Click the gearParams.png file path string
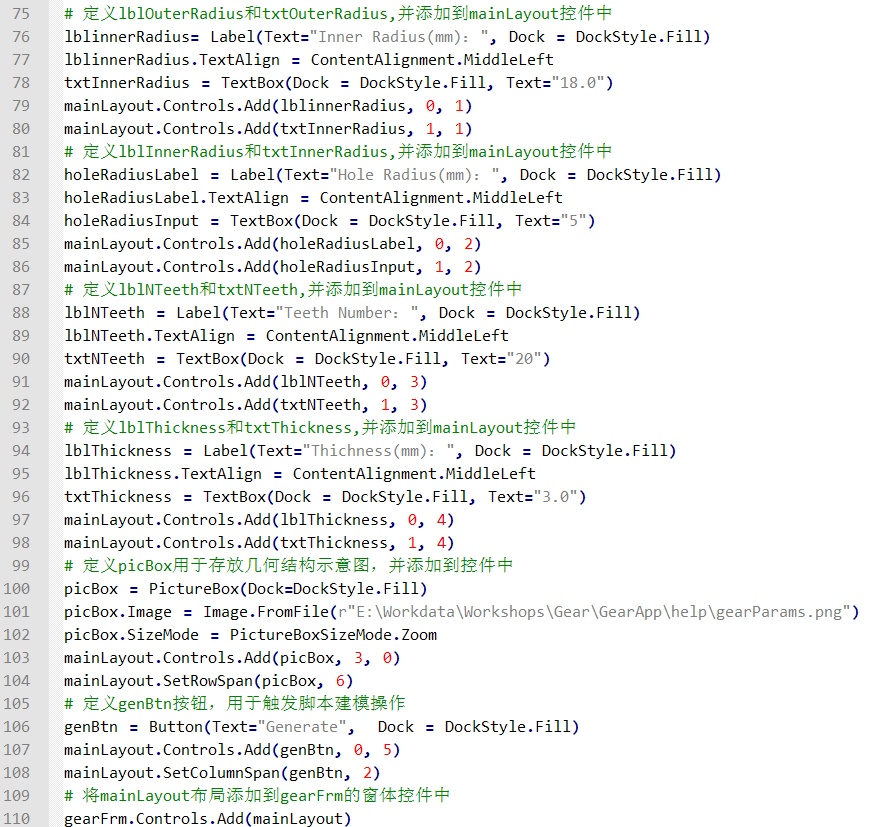This screenshot has width=874, height=827. [x=594, y=612]
